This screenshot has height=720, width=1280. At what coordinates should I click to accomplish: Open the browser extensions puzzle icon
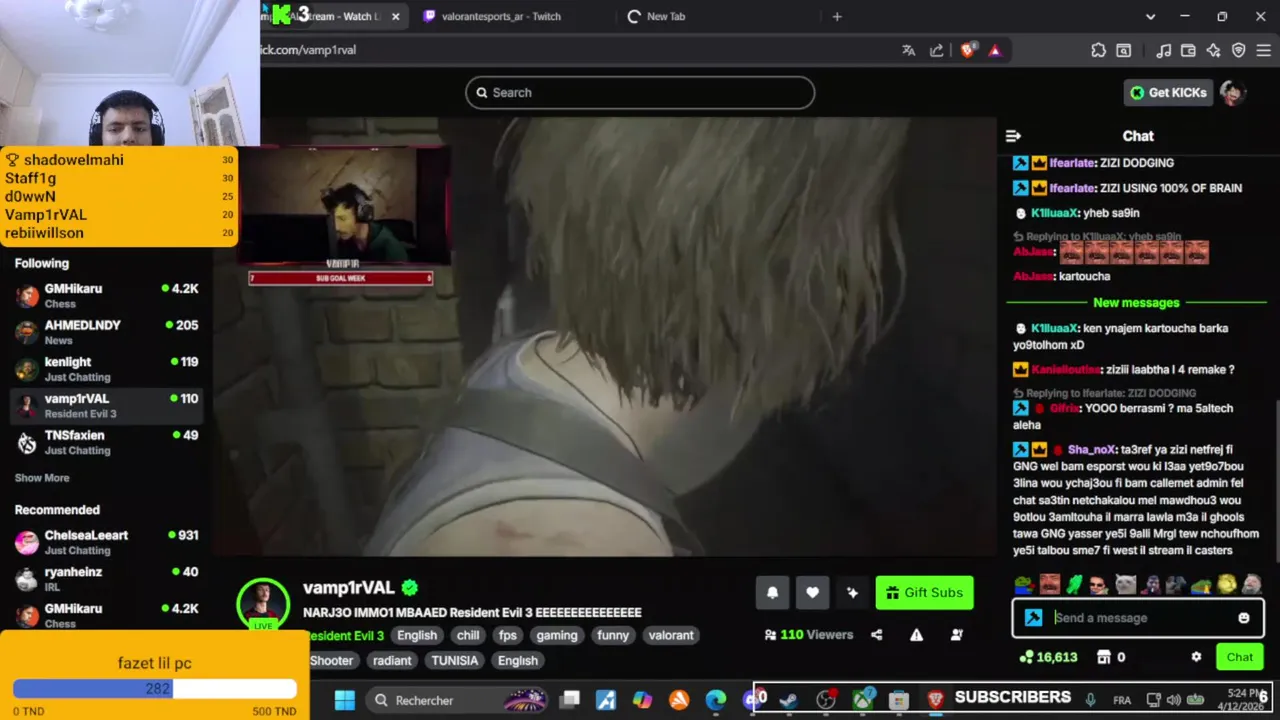[1098, 50]
